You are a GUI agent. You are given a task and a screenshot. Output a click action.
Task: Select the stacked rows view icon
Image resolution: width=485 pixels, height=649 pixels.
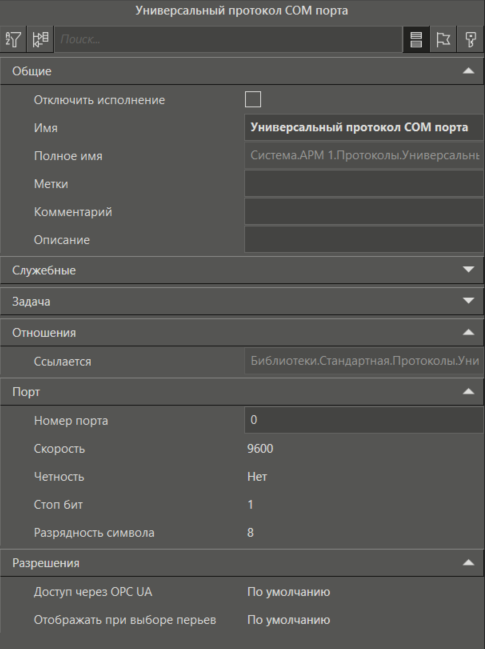pos(416,39)
